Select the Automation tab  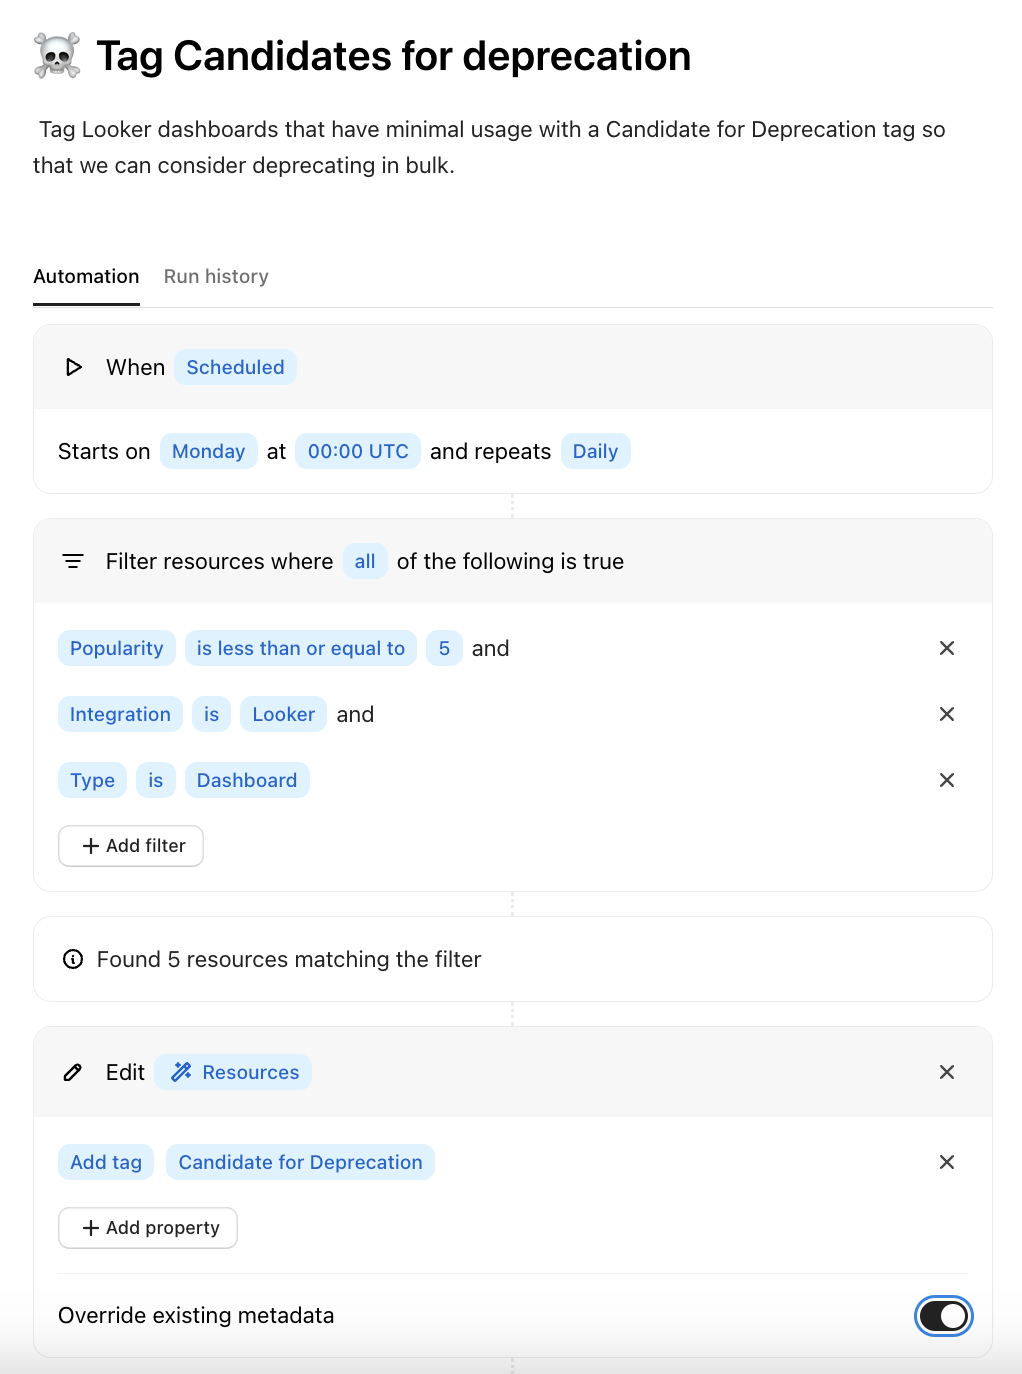86,276
